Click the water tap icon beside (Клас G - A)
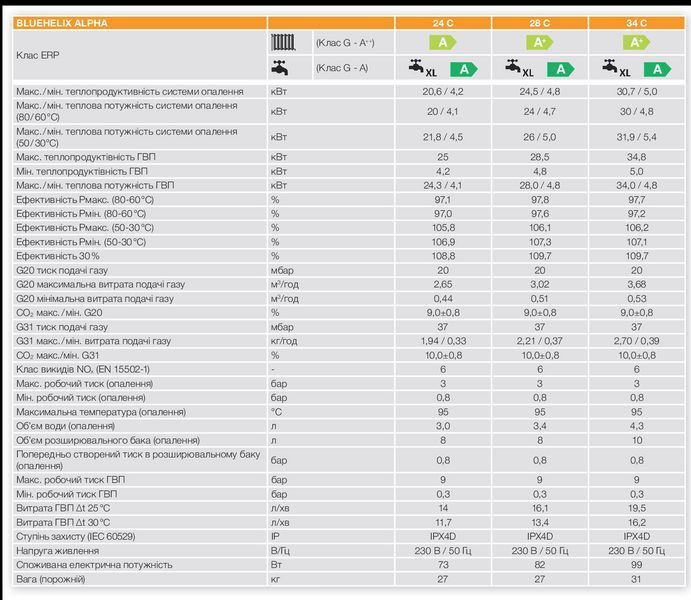 [280, 68]
